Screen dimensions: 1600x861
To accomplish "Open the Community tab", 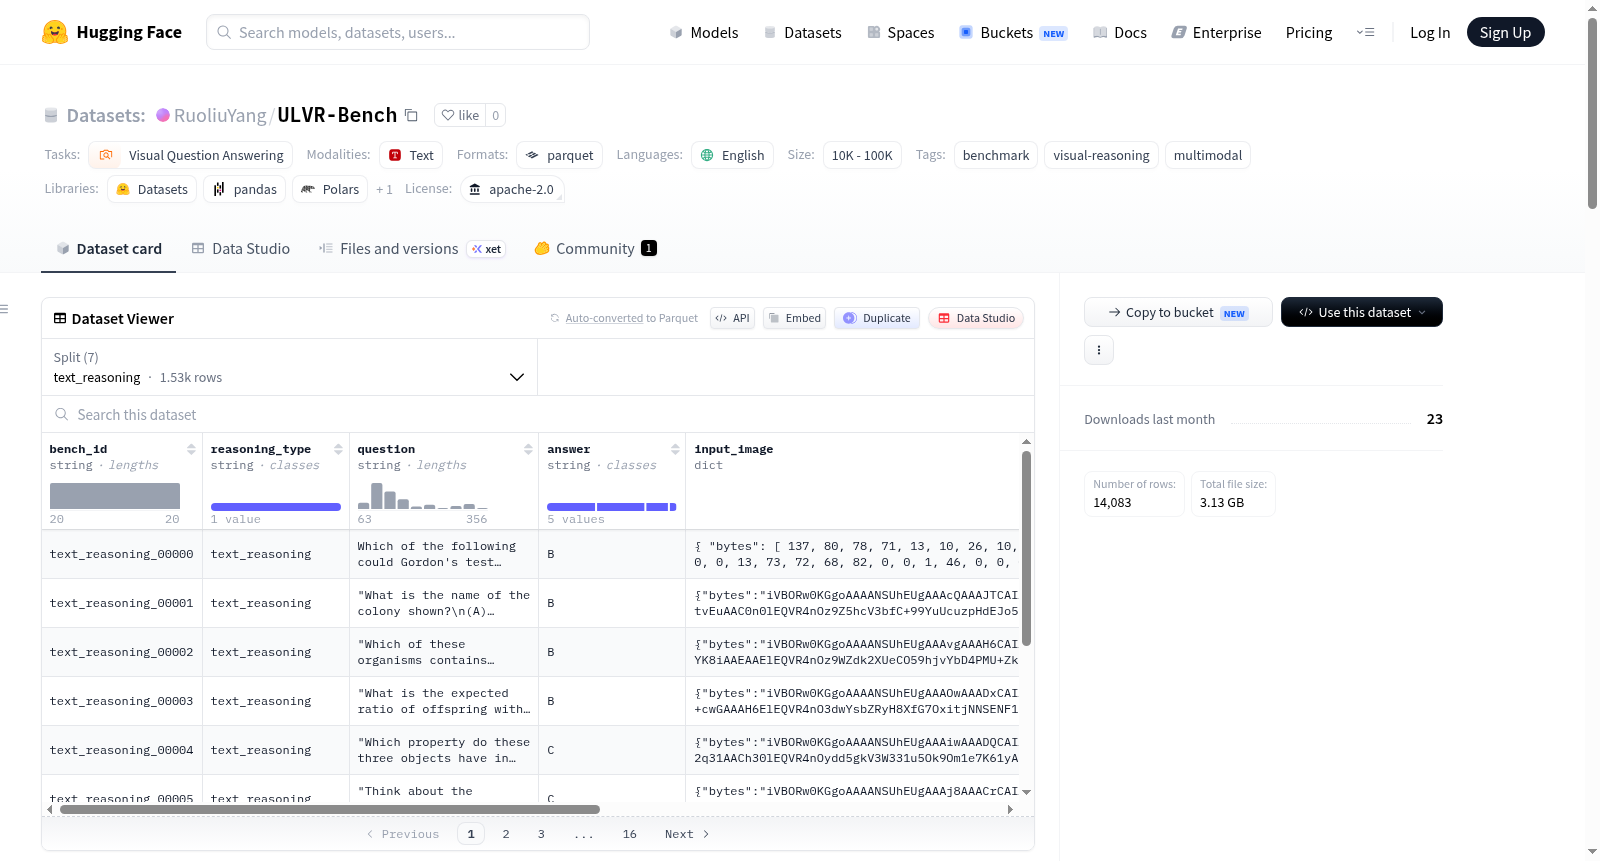I will pos(595,249).
